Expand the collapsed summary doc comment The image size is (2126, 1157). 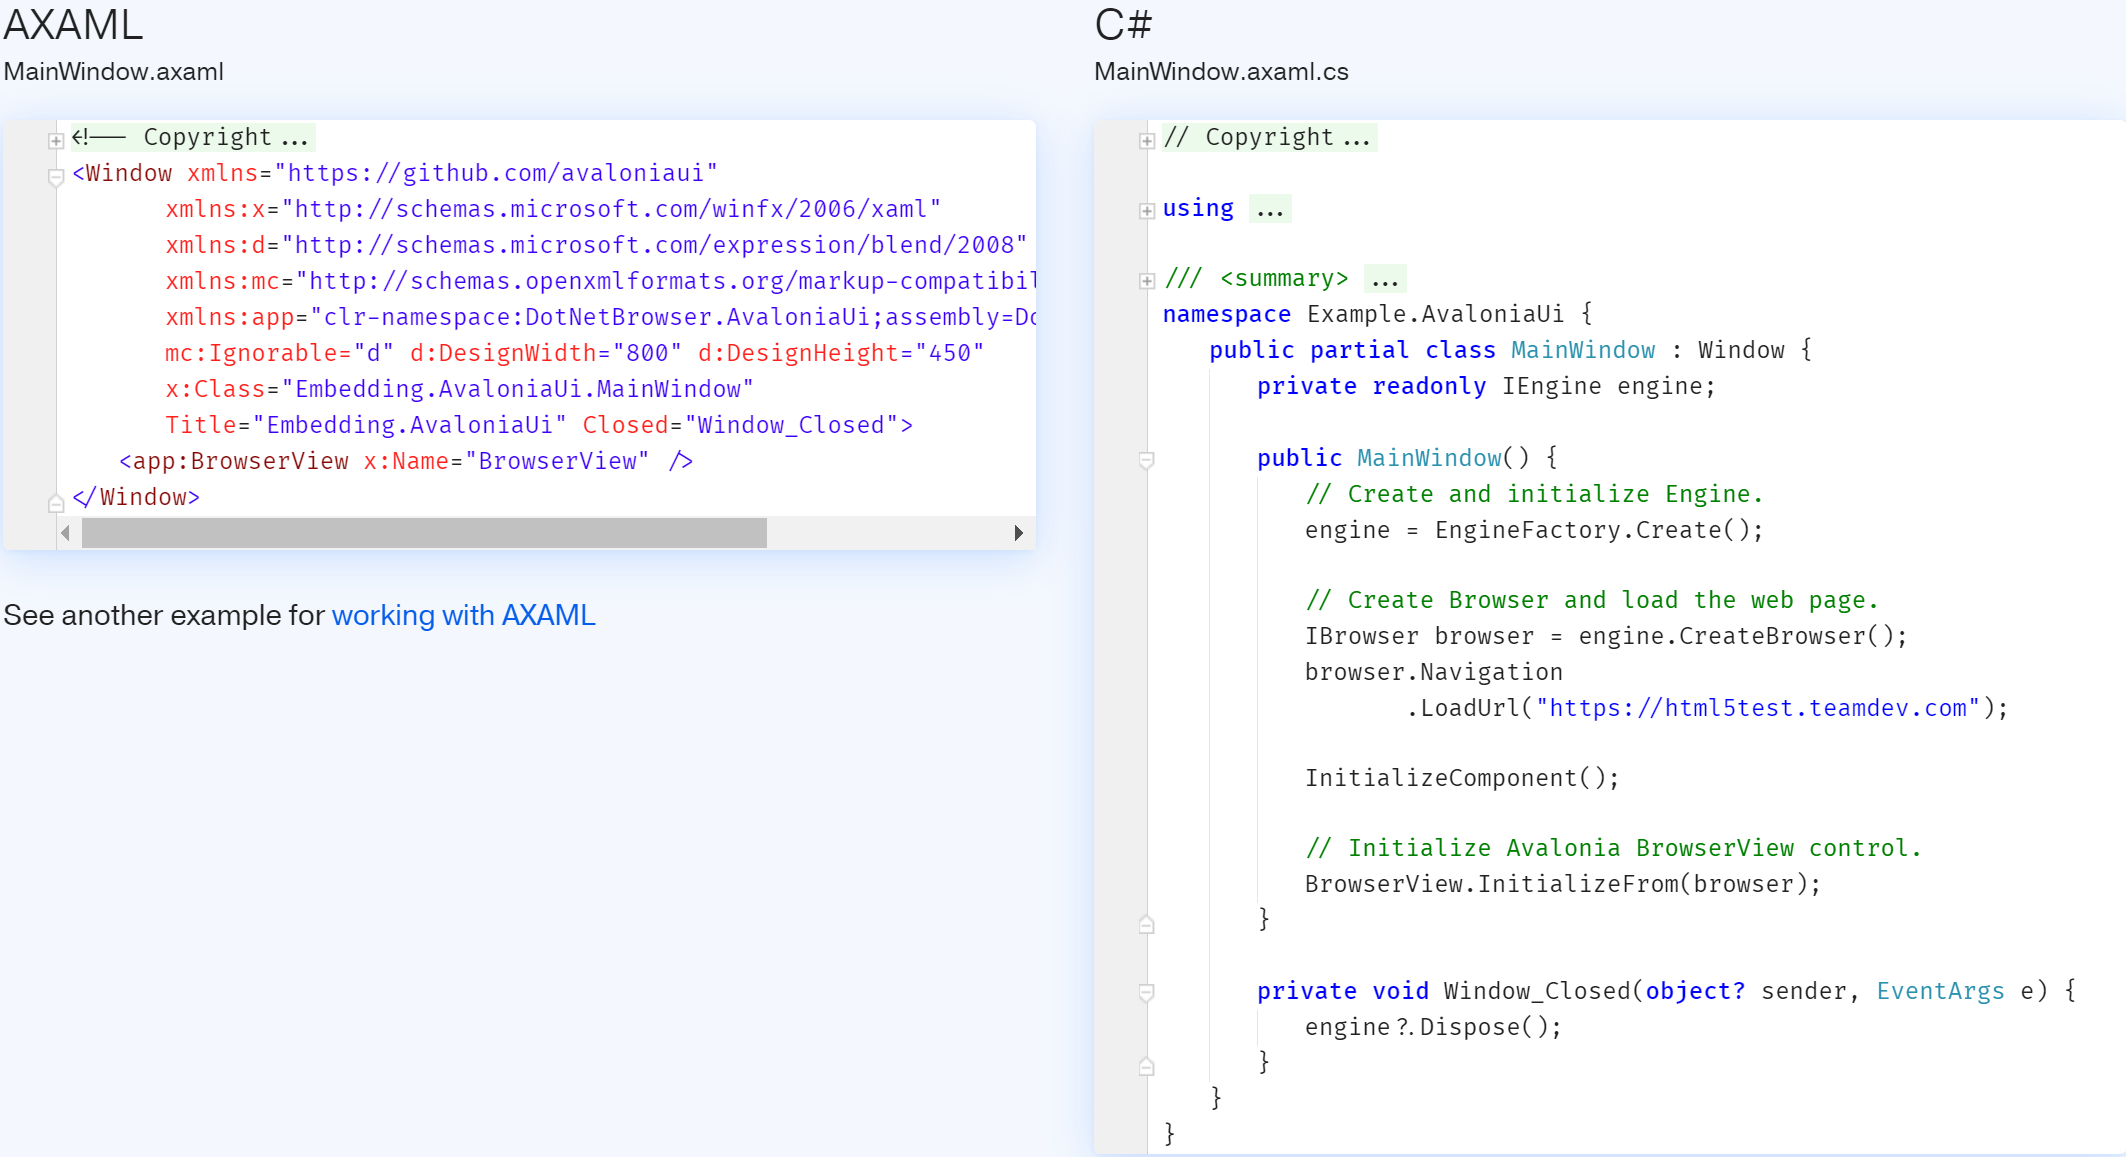pyautogui.click(x=1147, y=281)
